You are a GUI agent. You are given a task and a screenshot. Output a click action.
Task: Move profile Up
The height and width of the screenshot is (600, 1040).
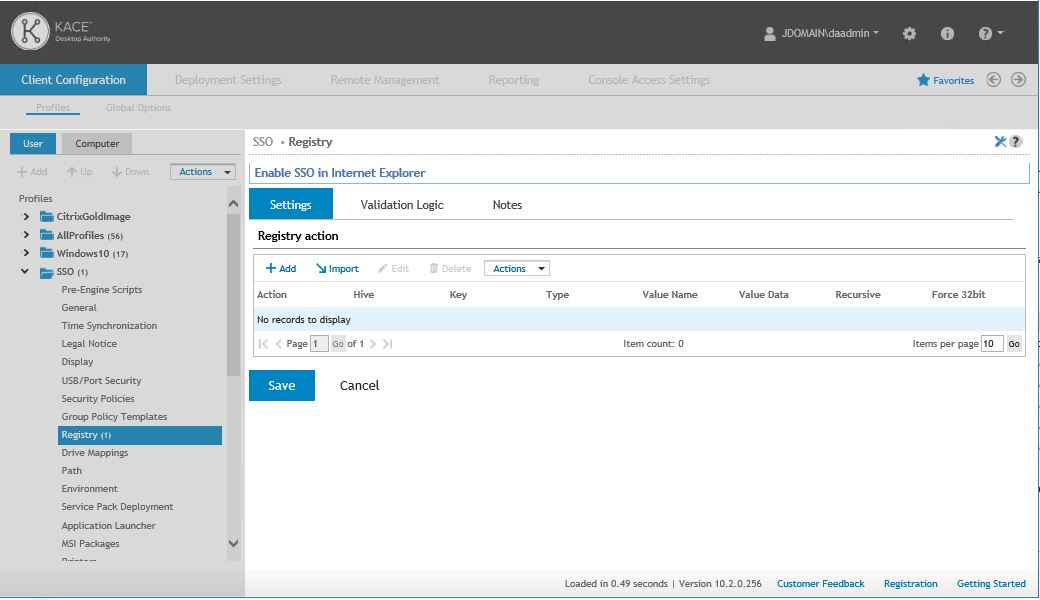click(79, 172)
